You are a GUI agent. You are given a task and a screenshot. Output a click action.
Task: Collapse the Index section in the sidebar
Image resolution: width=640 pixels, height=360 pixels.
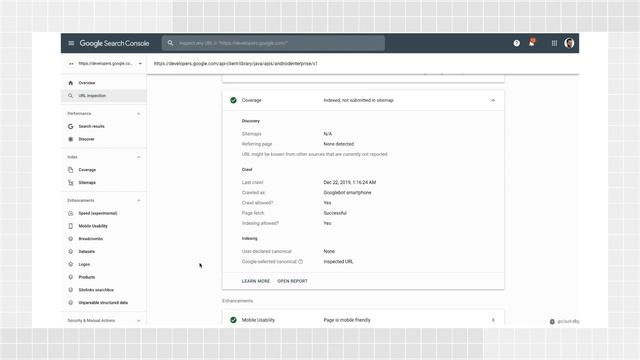point(139,157)
